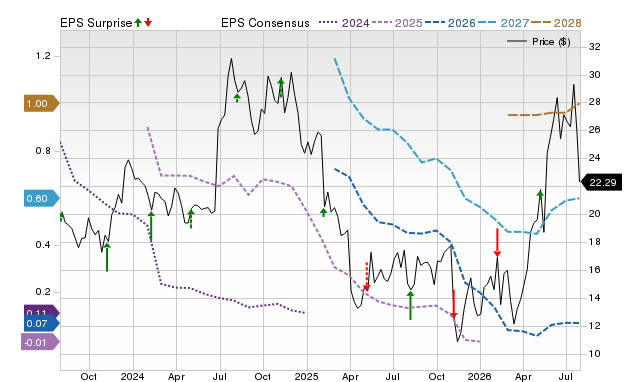Click the 0.2 tick on EPS axis
The image size is (640, 382).
click(43, 292)
